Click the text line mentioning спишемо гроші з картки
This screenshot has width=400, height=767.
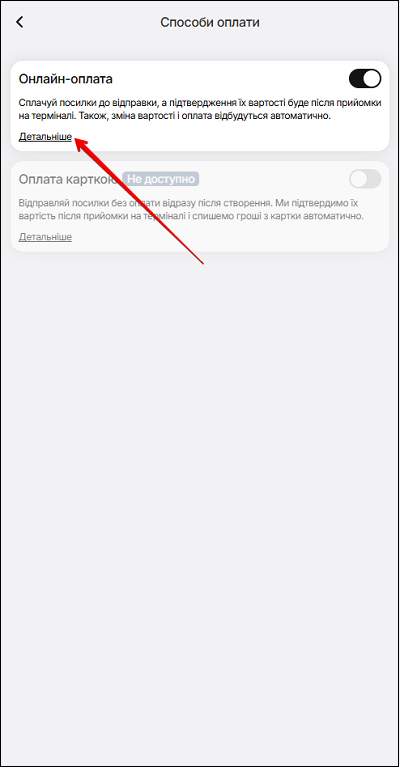tap(191, 216)
